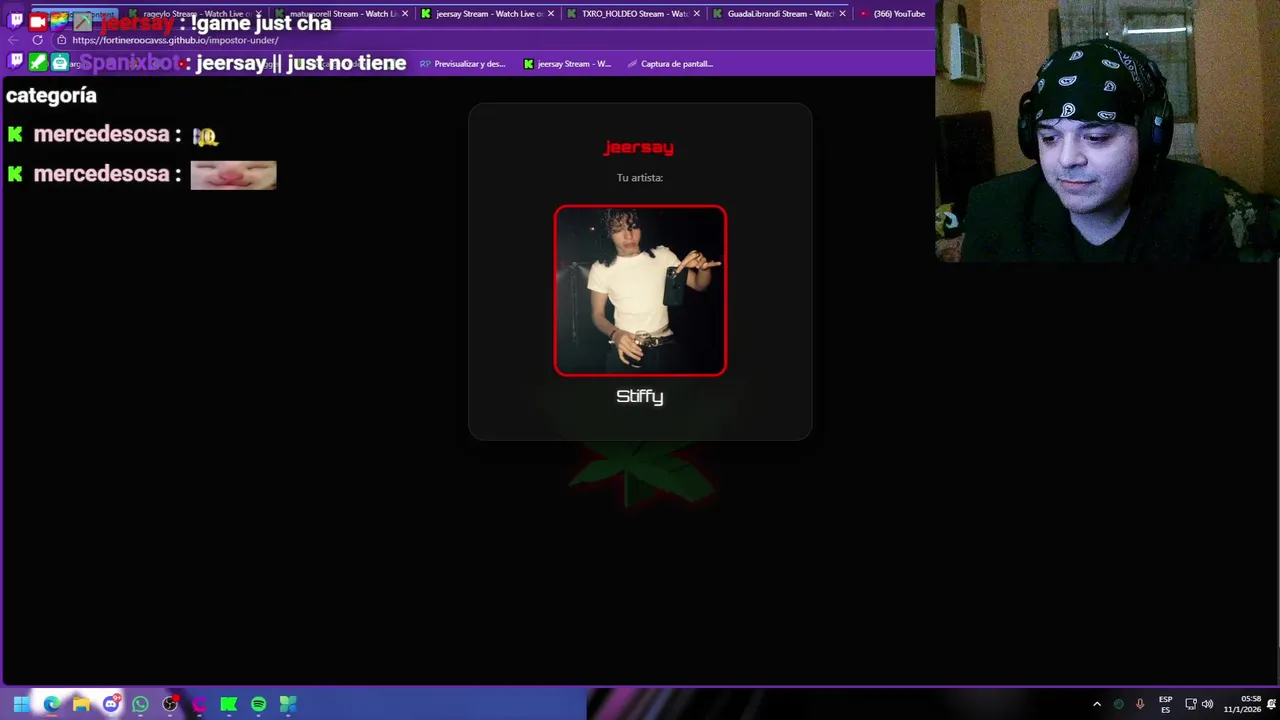Open Spotify from the taskbar
Screen dimensions: 1280x720
point(259,704)
